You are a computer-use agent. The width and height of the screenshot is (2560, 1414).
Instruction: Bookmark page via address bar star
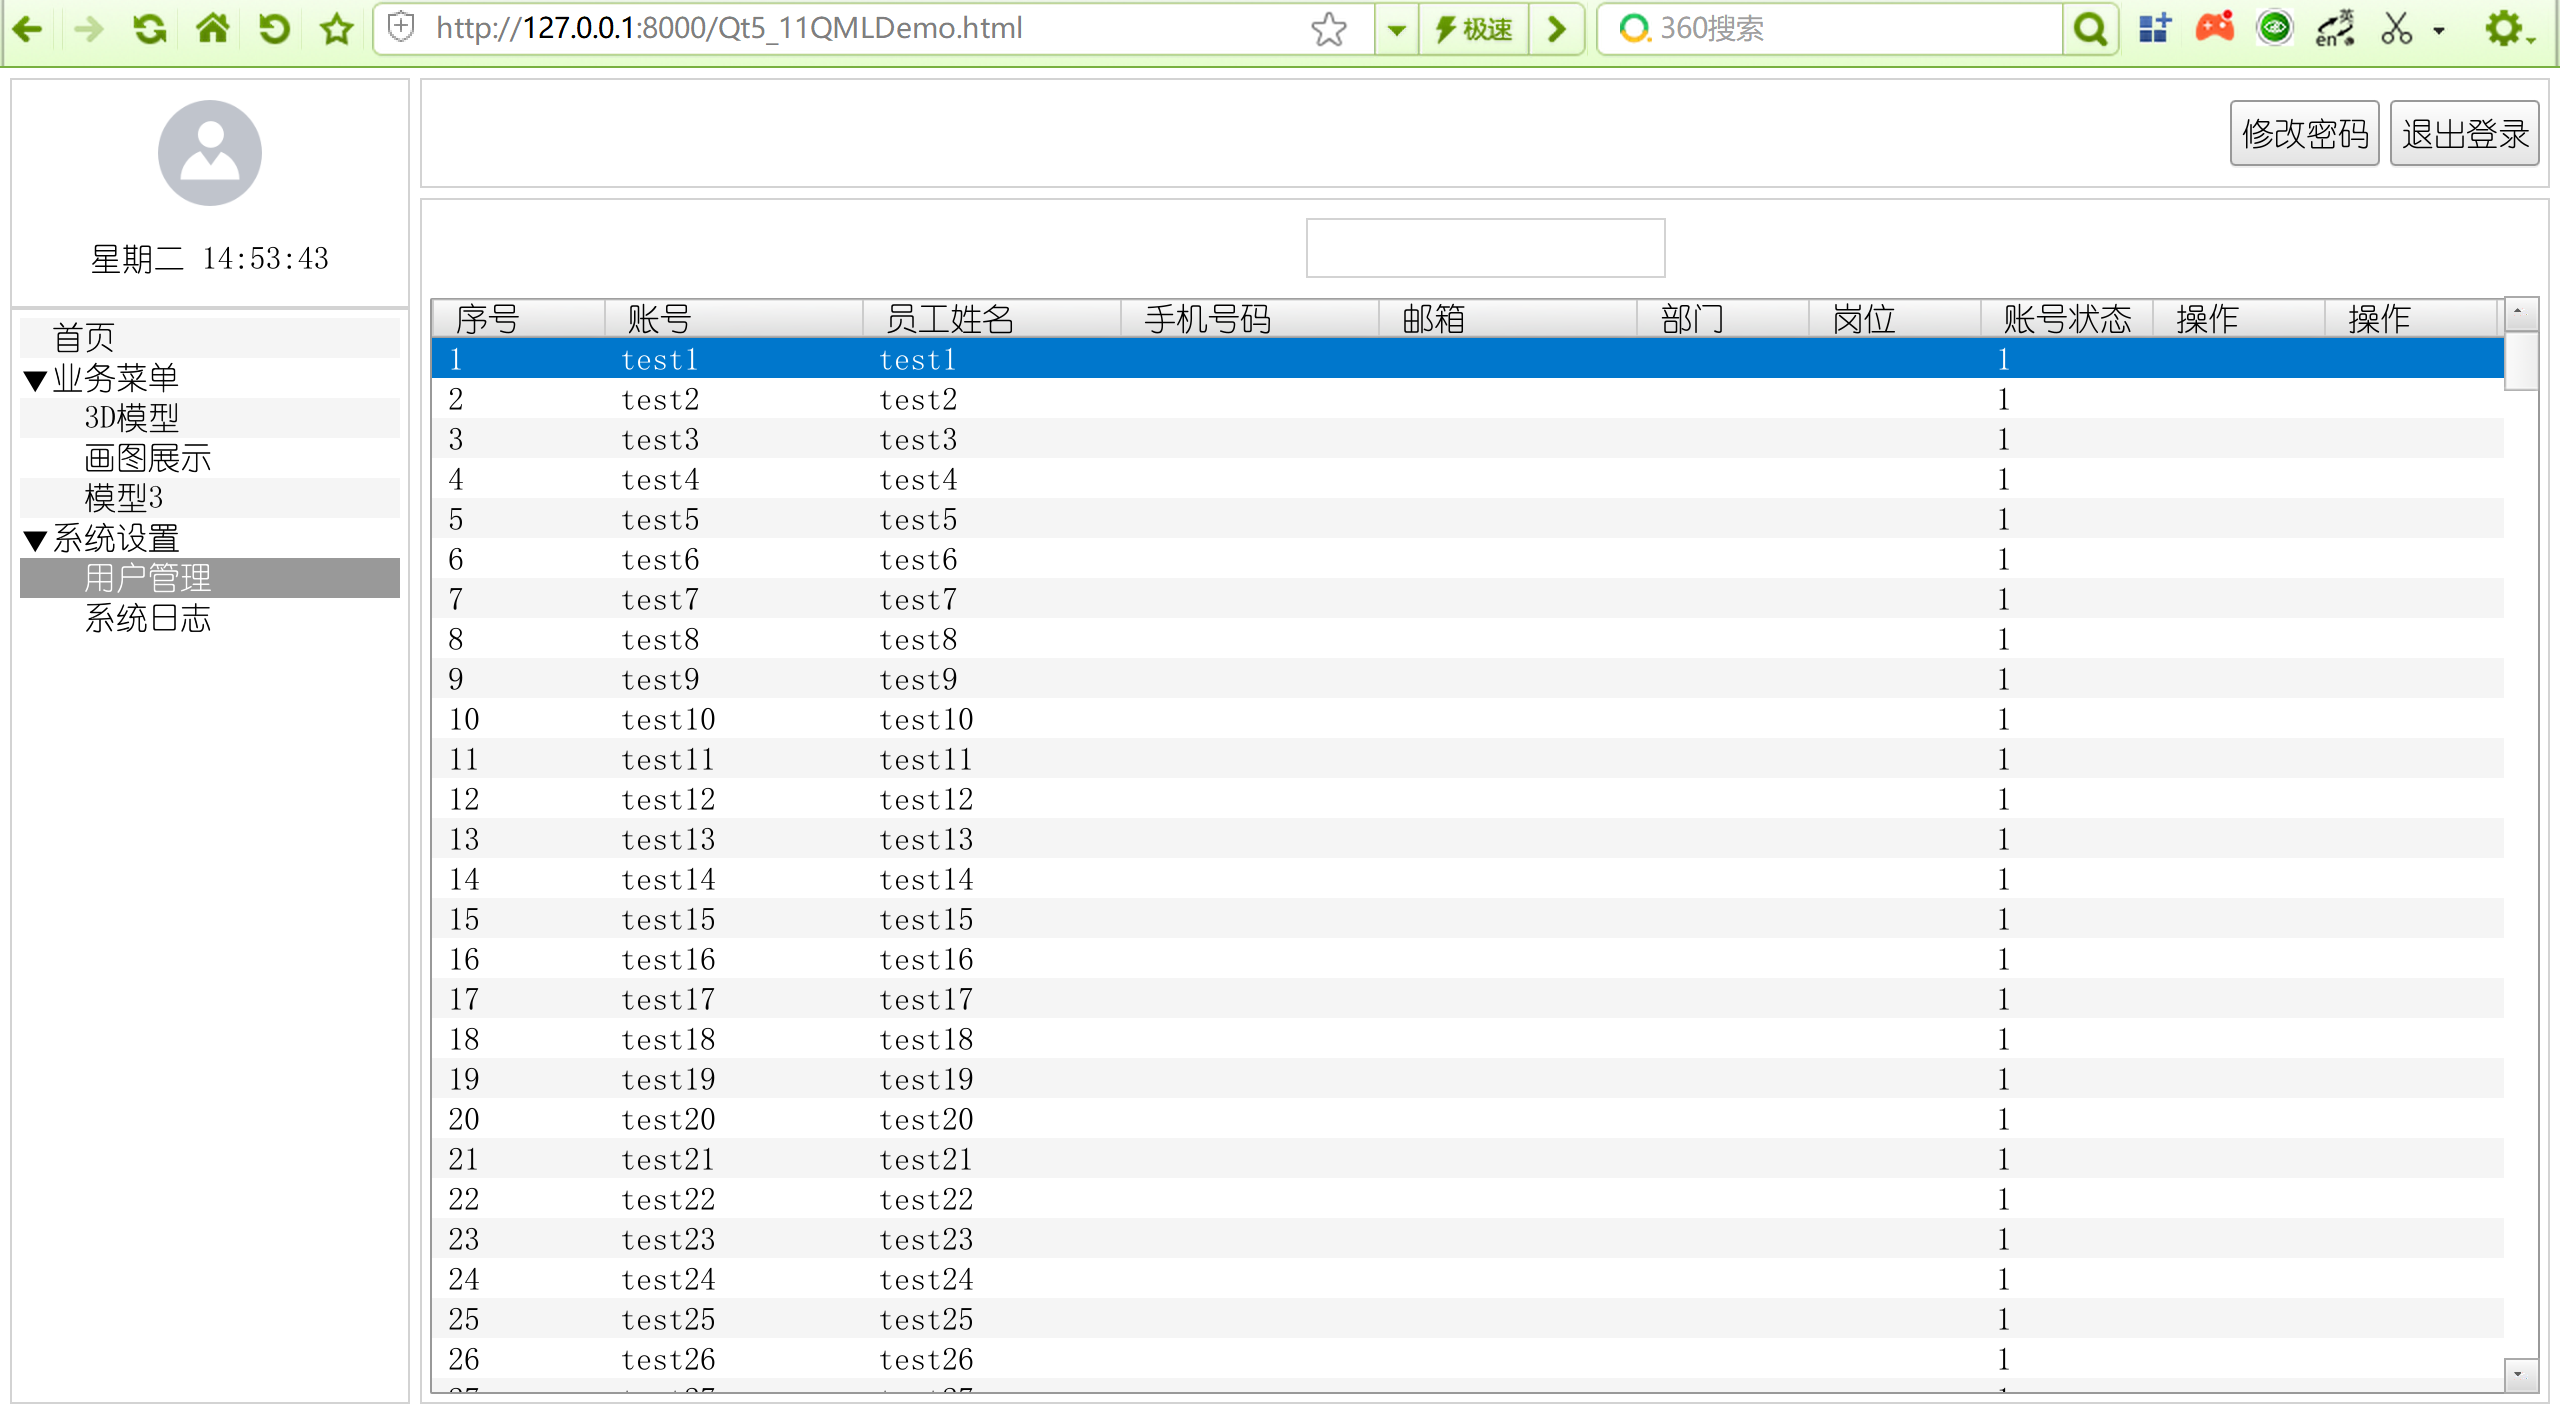[1328, 29]
